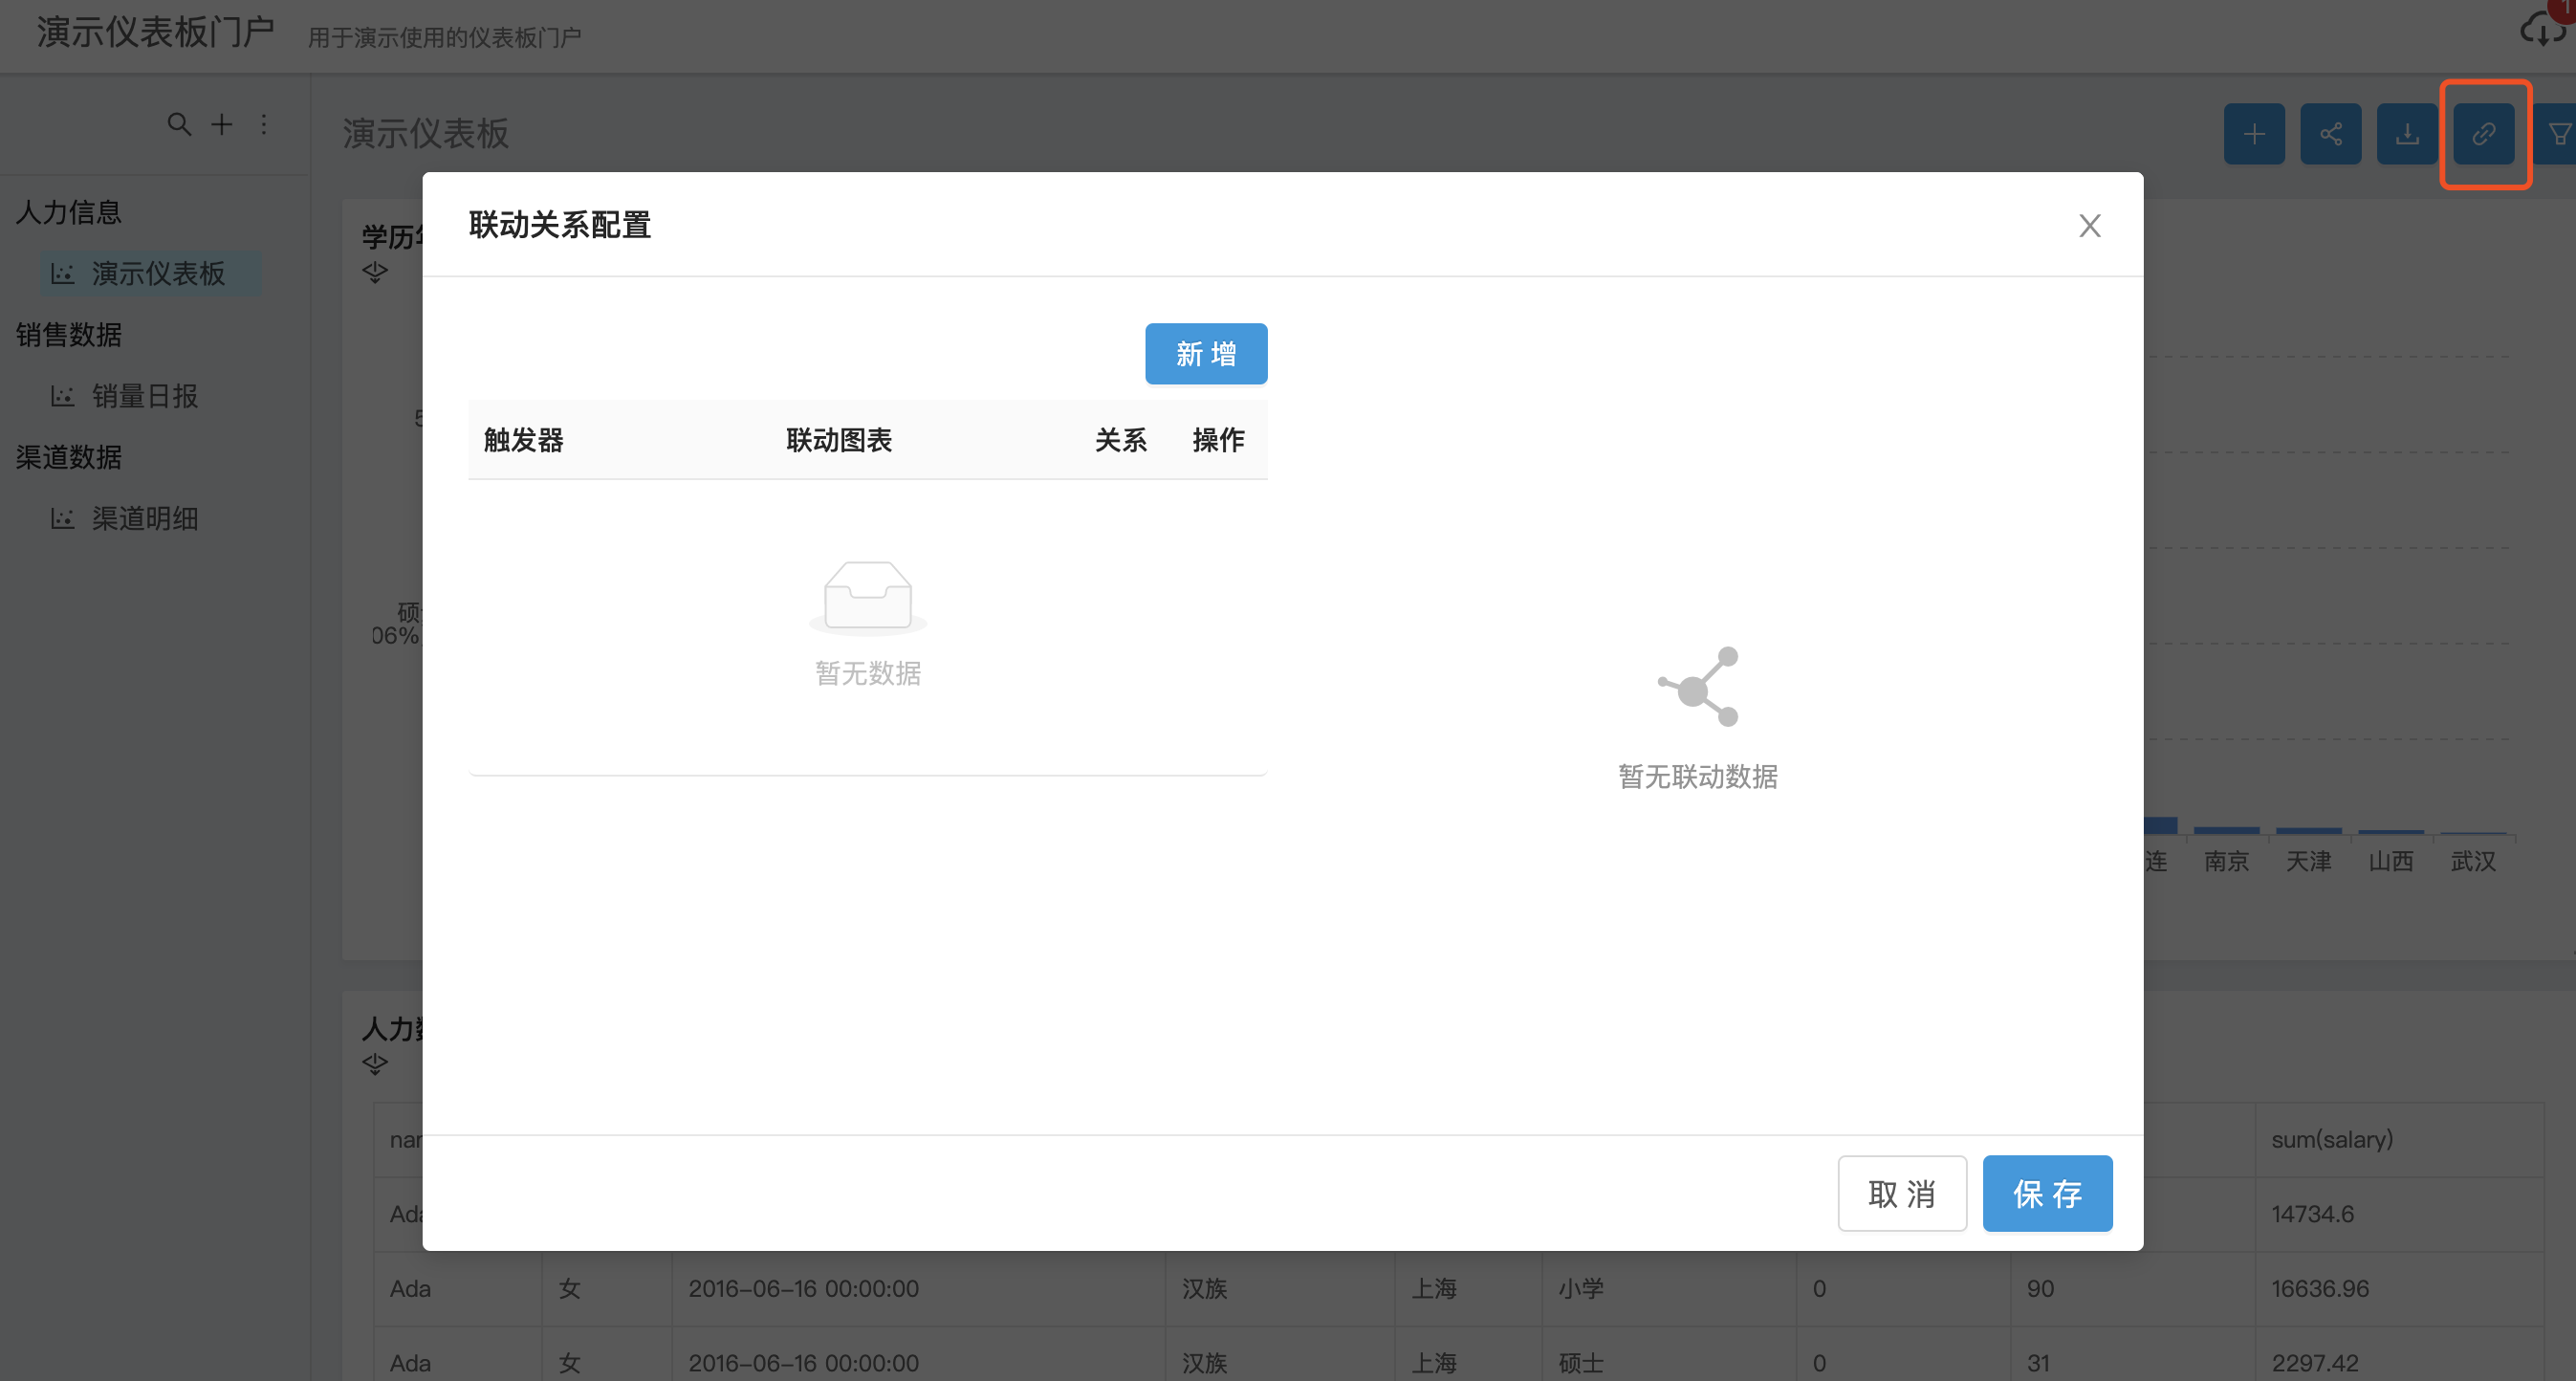Viewport: 2576px width, 1381px height.
Task: Click the download icon in the dashboard toolbar
Action: [2406, 134]
